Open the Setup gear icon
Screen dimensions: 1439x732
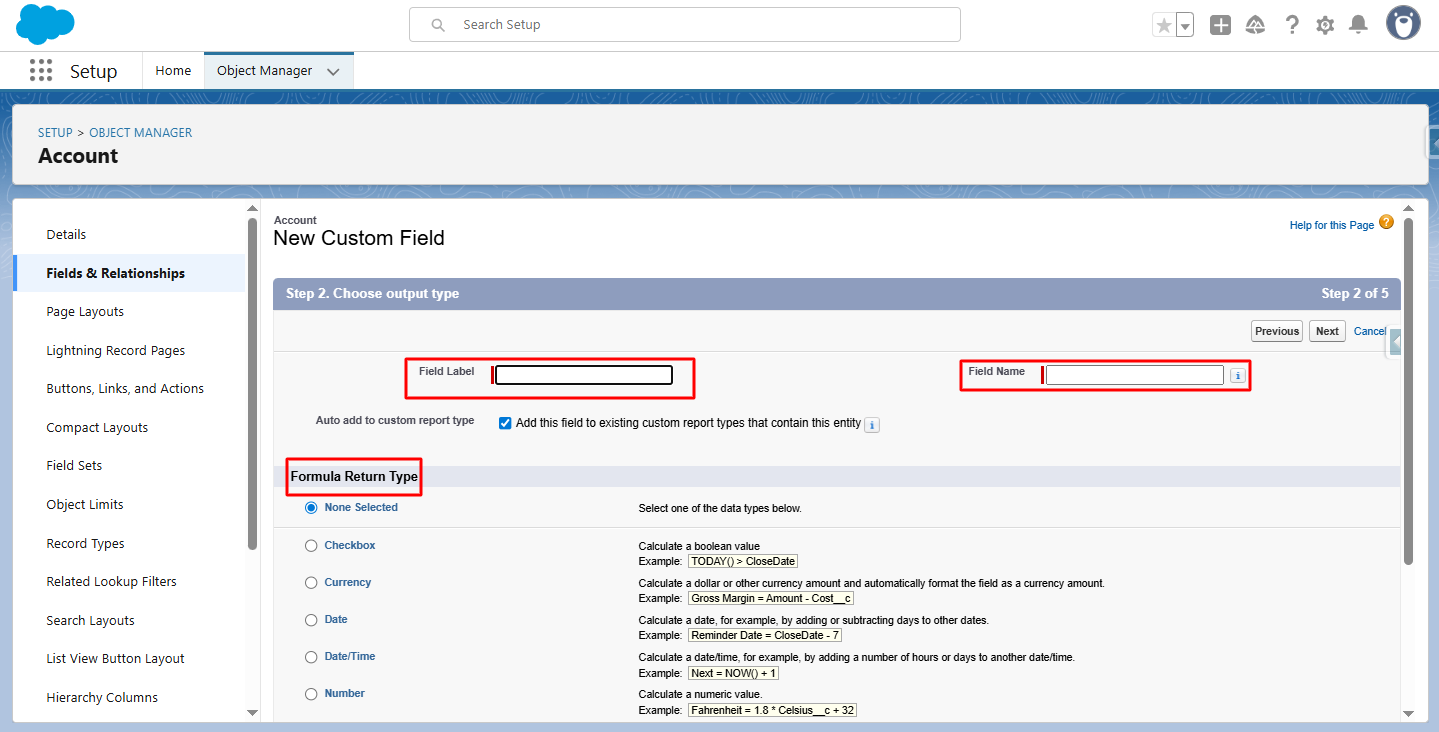tap(1325, 25)
